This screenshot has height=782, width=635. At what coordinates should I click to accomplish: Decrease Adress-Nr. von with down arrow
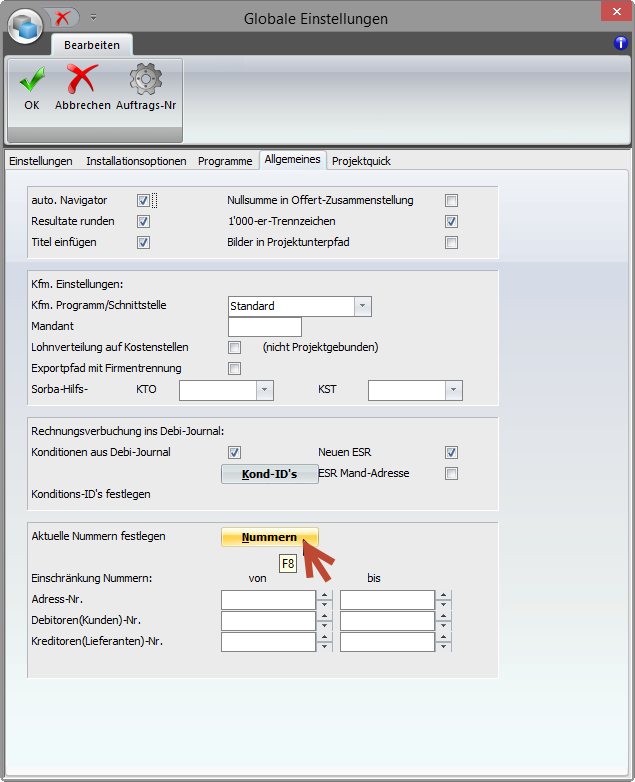tap(325, 604)
